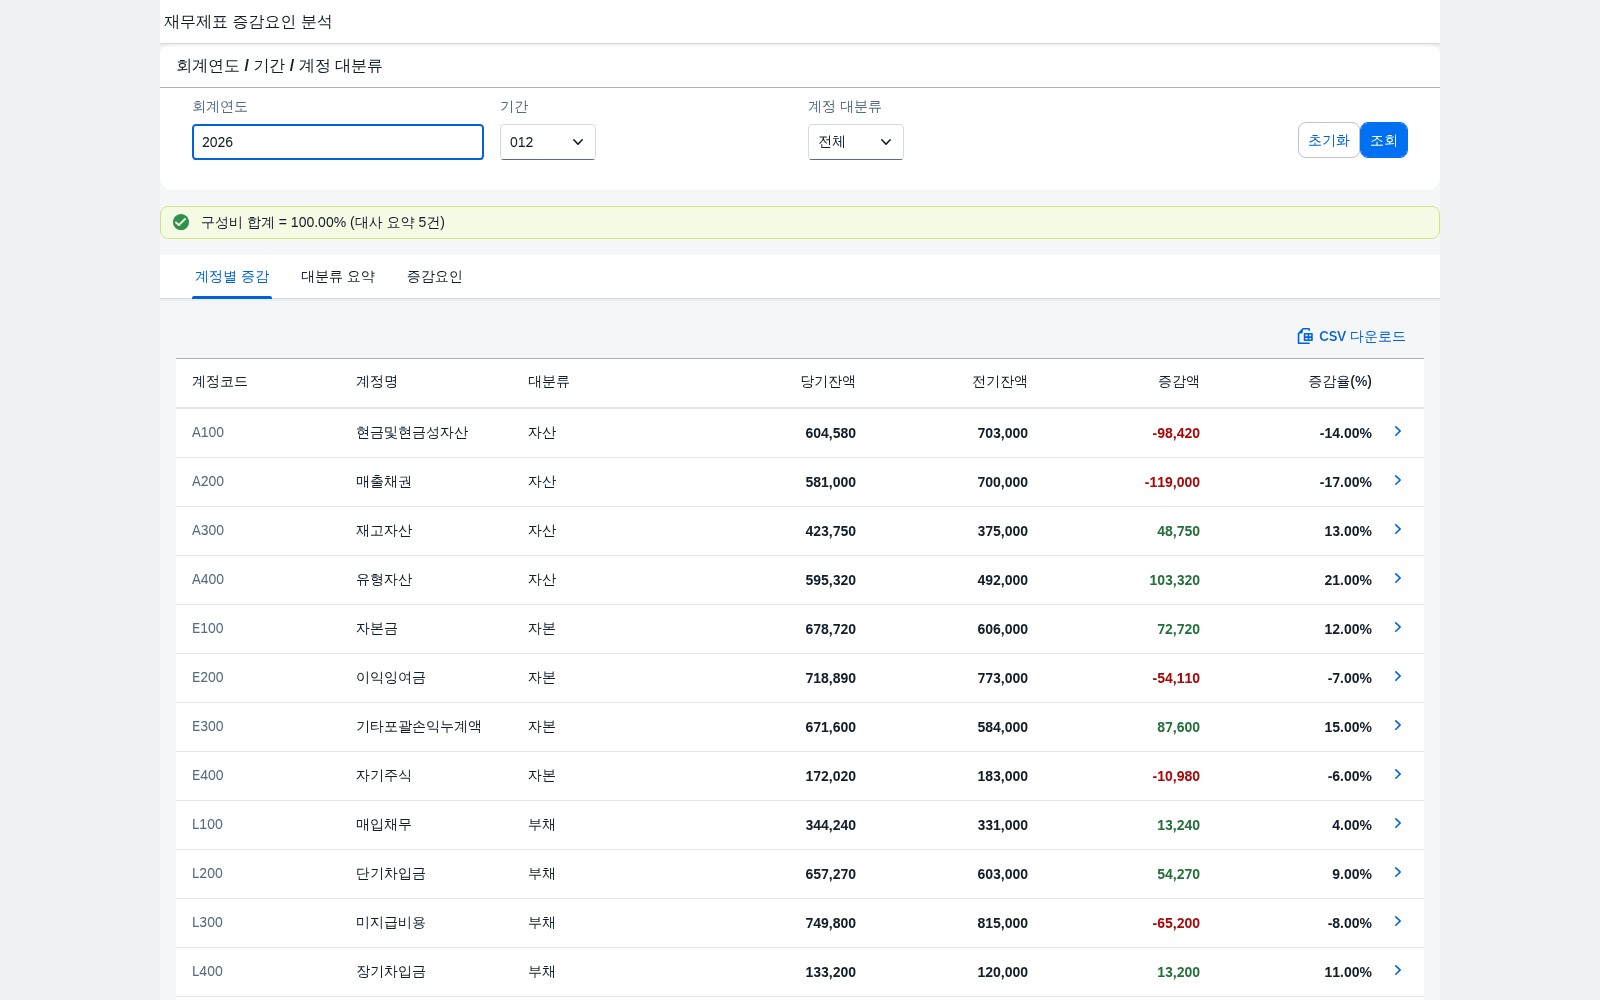Click the 계정코드 column header
This screenshot has height=1000, width=1600.
pyautogui.click(x=220, y=382)
